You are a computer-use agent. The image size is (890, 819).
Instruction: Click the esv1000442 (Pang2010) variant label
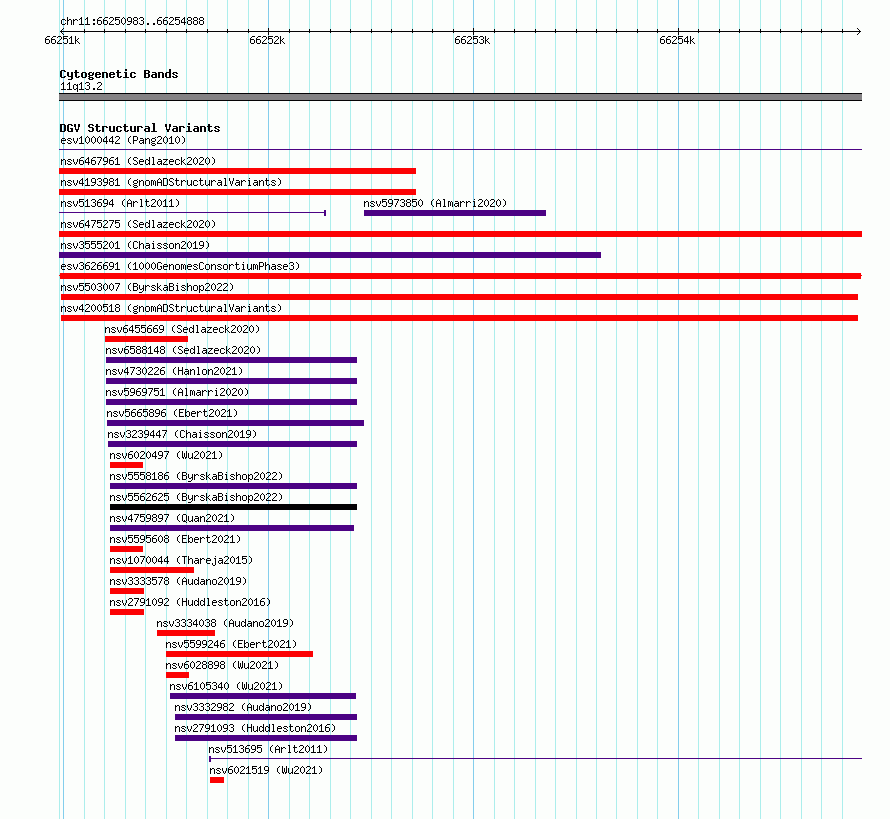(123, 140)
